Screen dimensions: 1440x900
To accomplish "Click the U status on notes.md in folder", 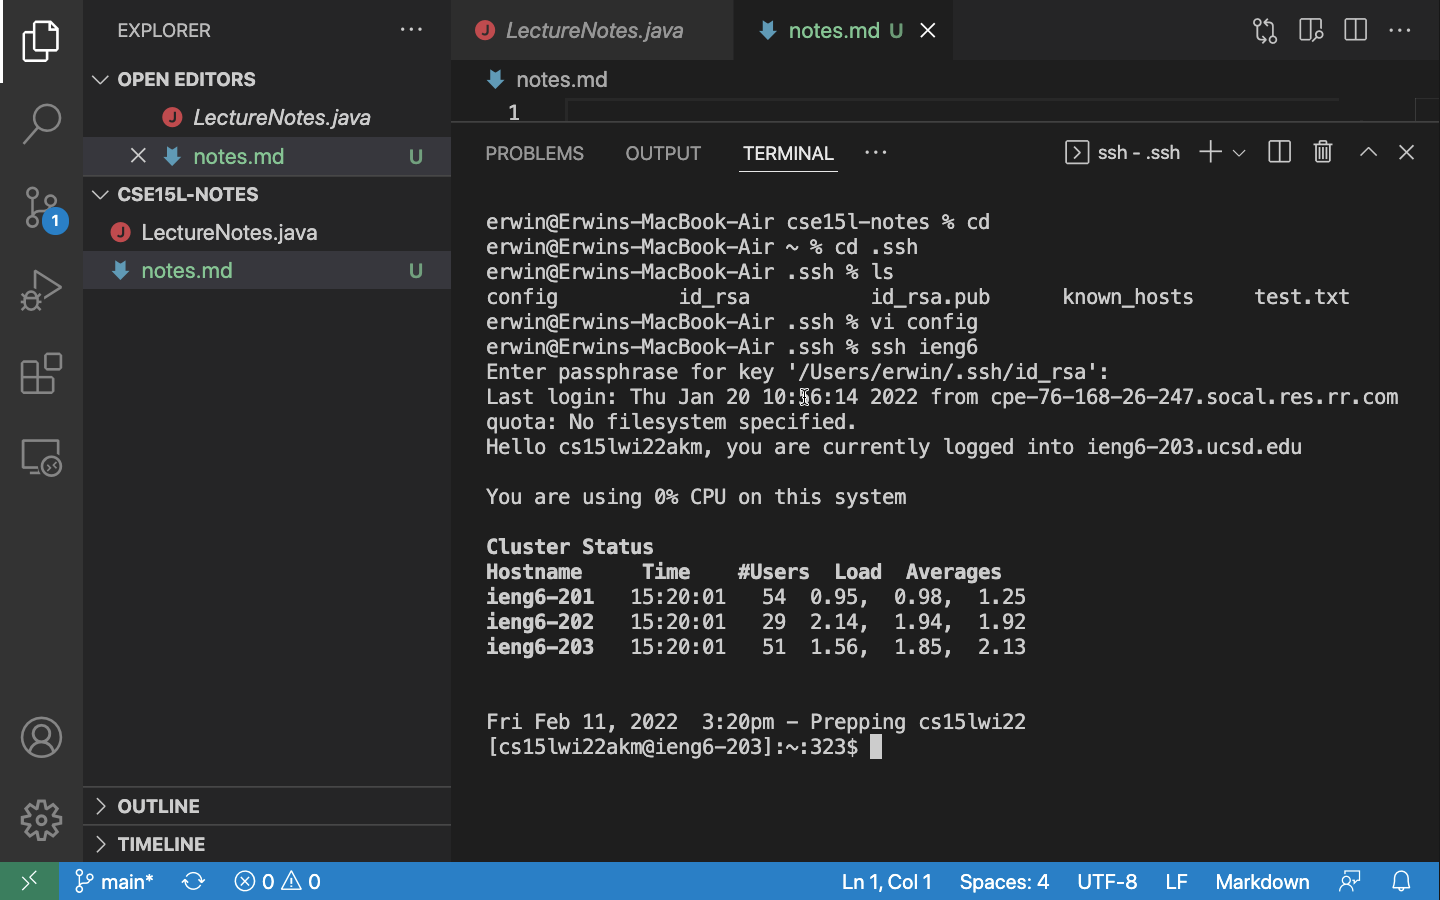I will pos(416,270).
